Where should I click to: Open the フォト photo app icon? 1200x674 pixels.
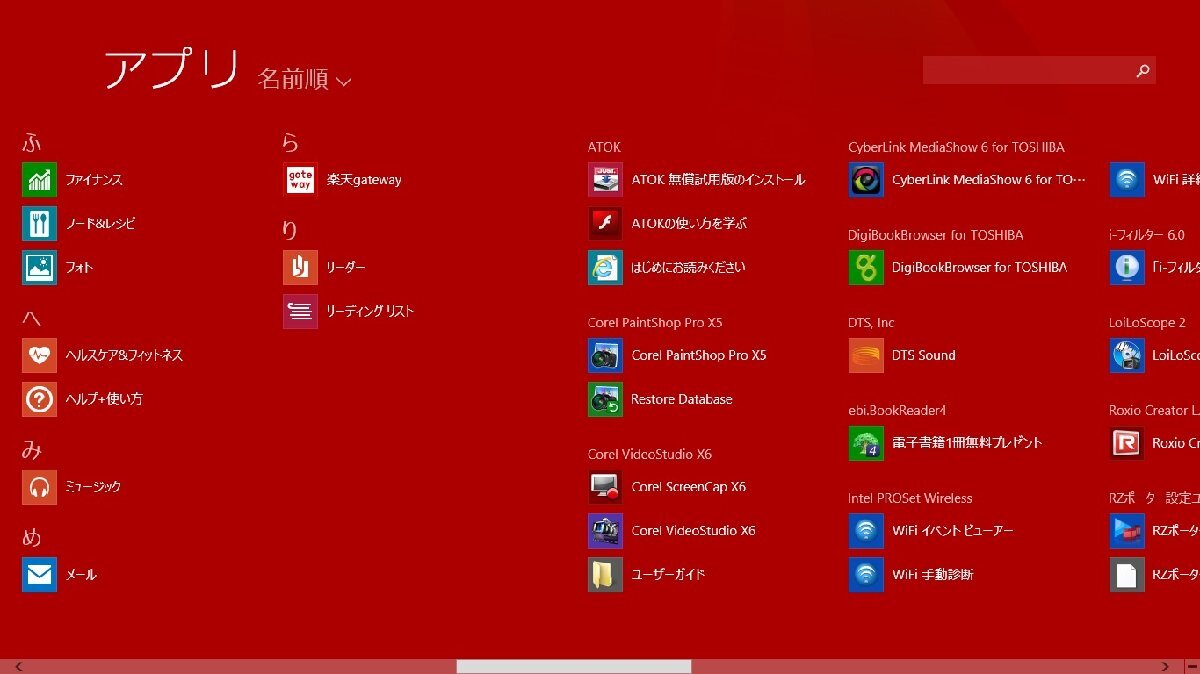tap(39, 268)
